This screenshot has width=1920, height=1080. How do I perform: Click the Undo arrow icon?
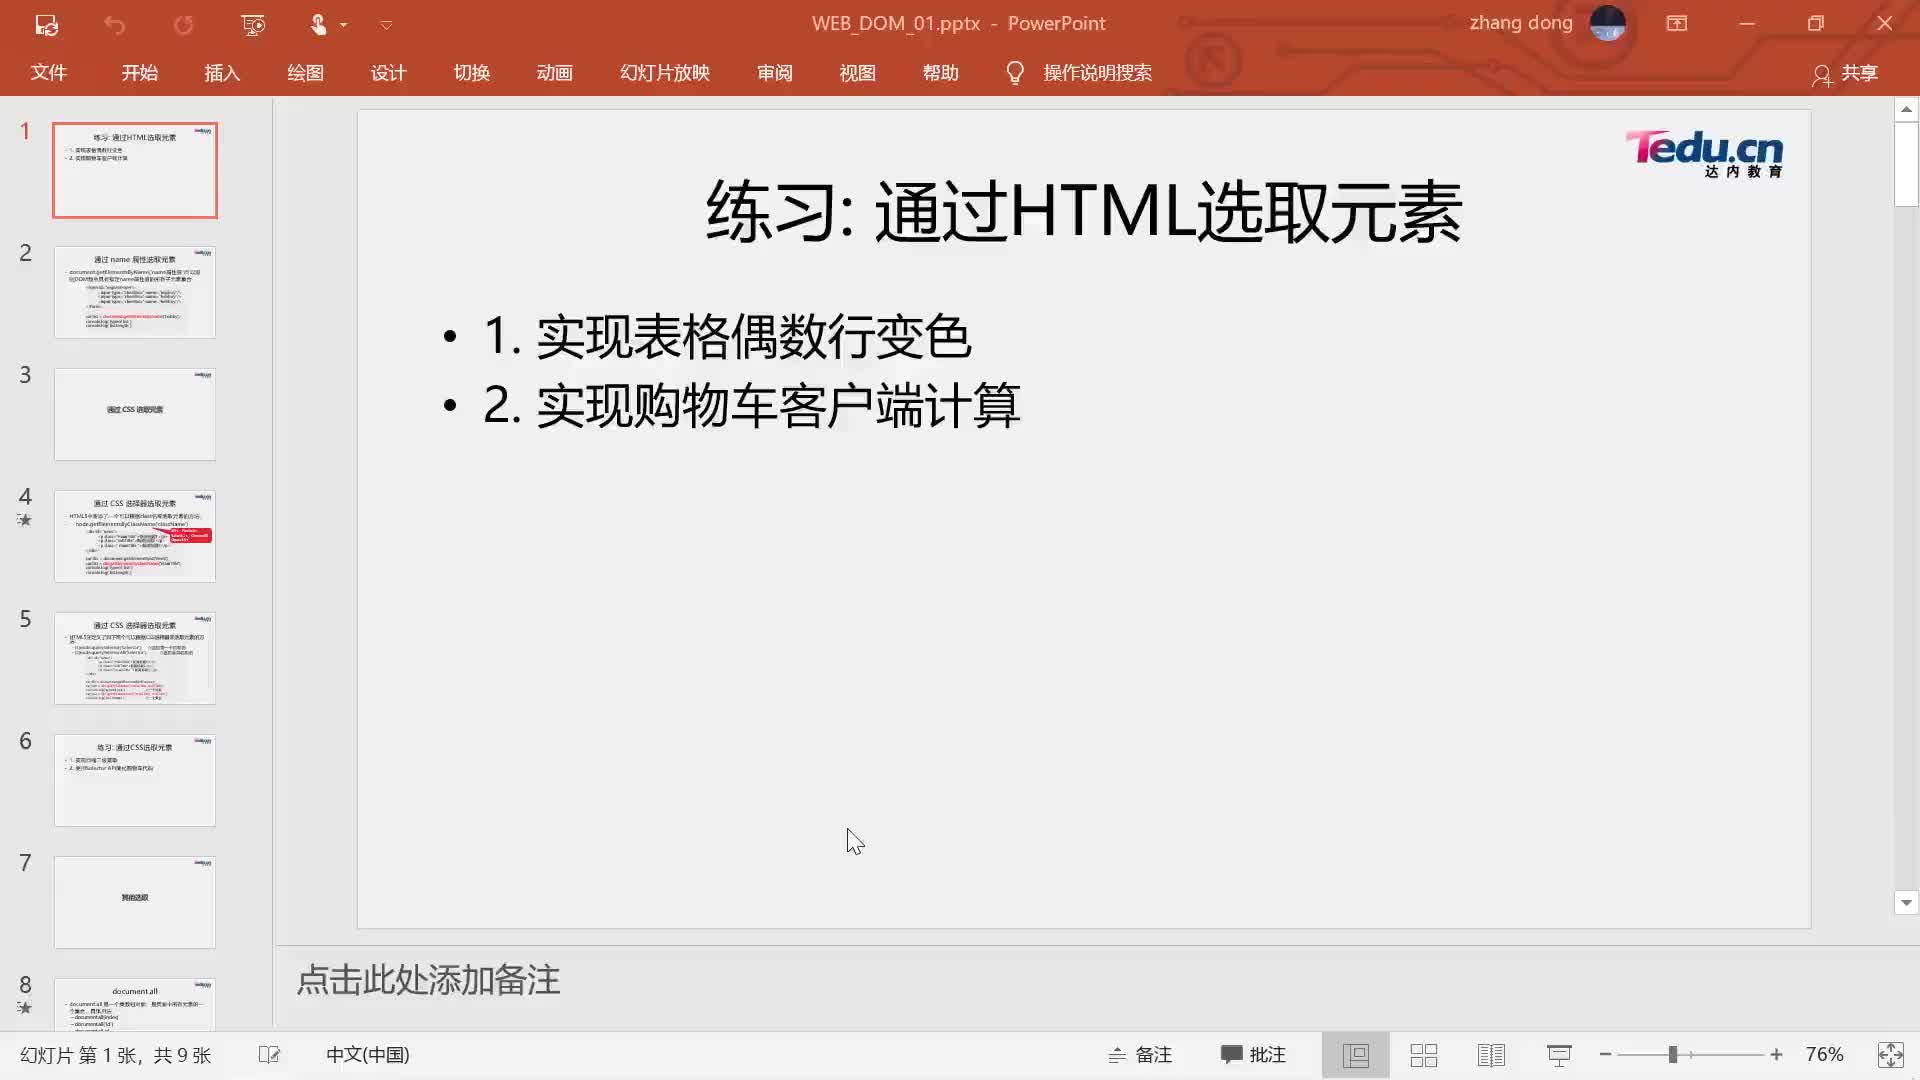point(114,24)
